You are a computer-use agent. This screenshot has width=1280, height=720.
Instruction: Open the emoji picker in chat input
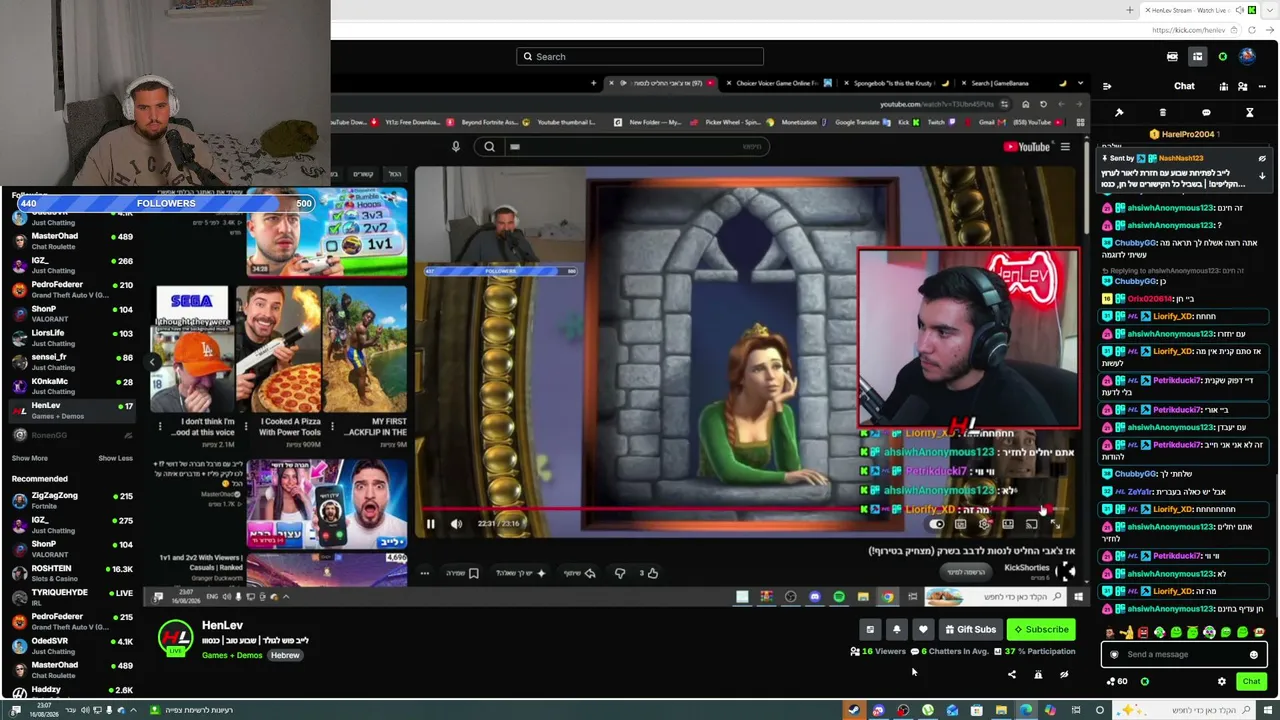coord(1253,655)
